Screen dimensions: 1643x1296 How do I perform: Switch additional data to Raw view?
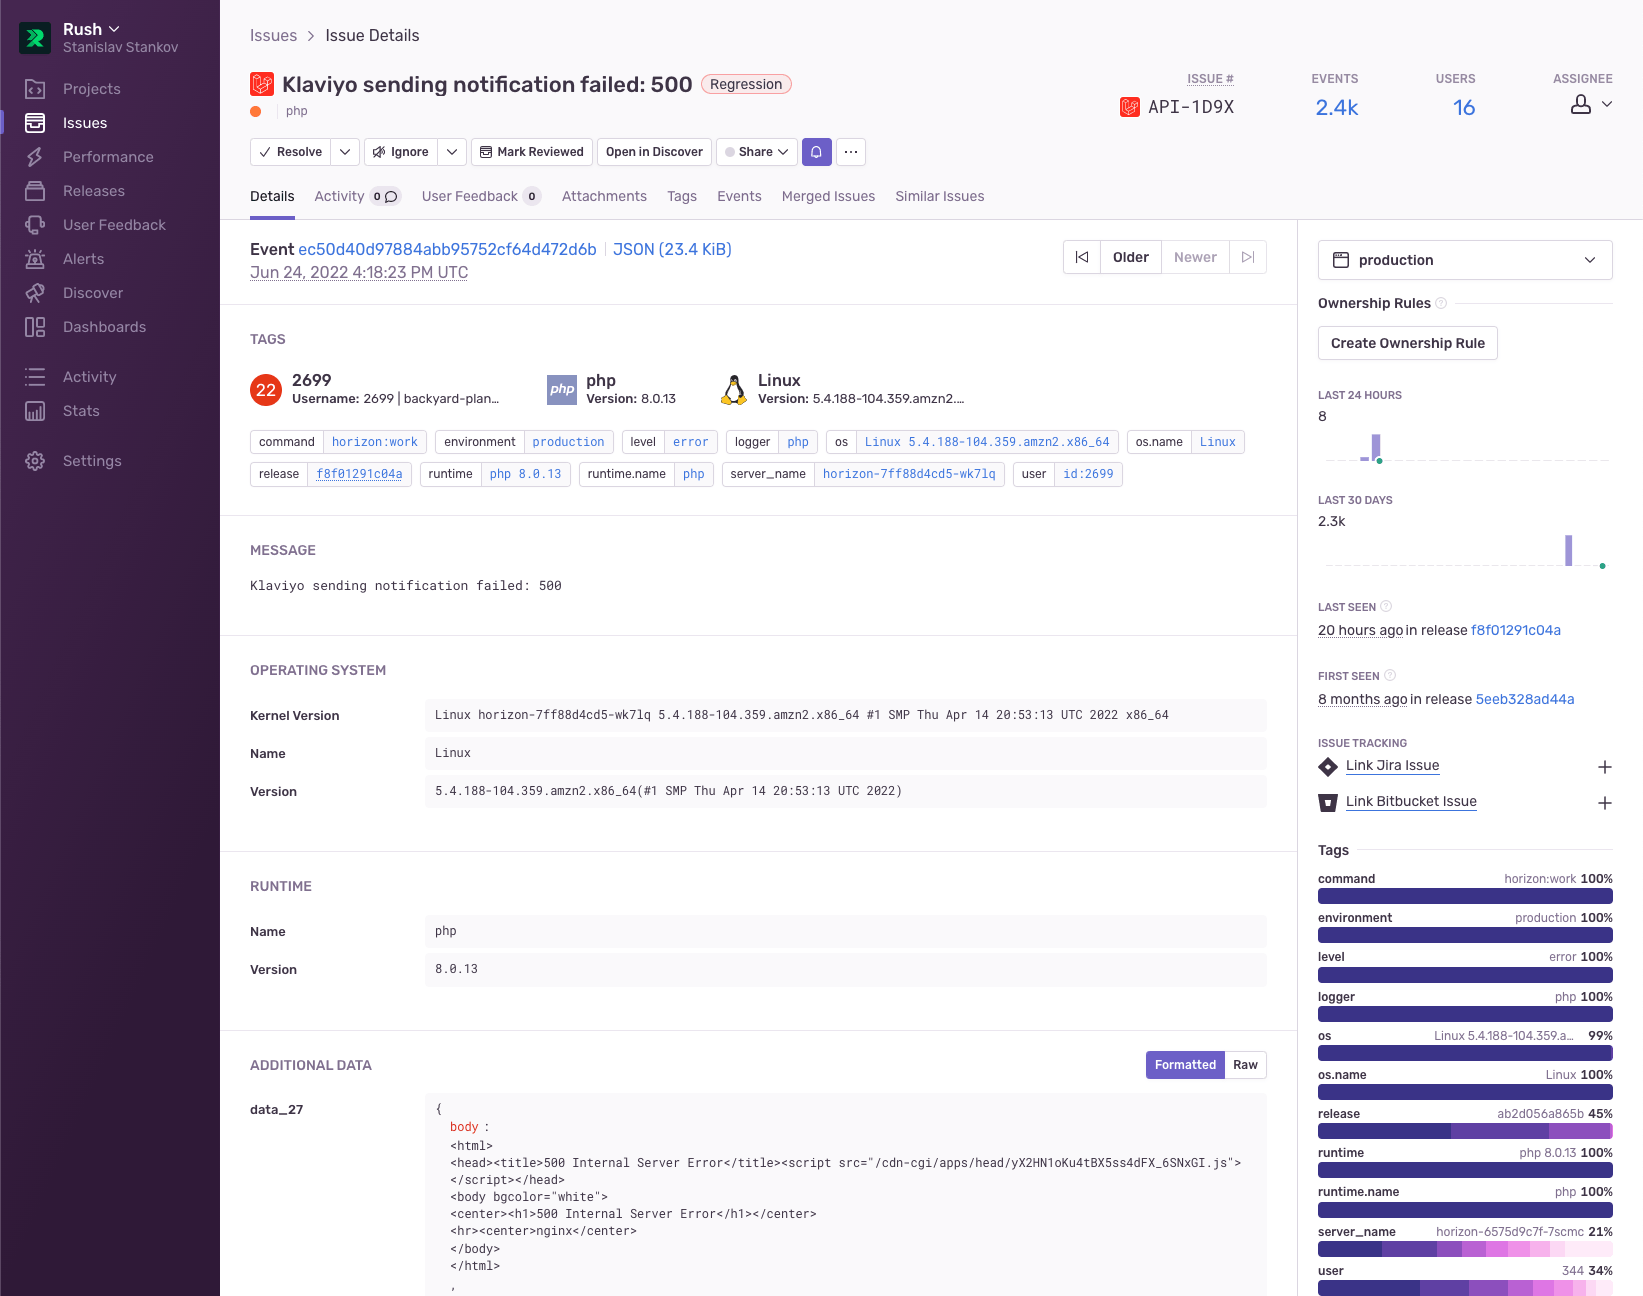pos(1245,1065)
